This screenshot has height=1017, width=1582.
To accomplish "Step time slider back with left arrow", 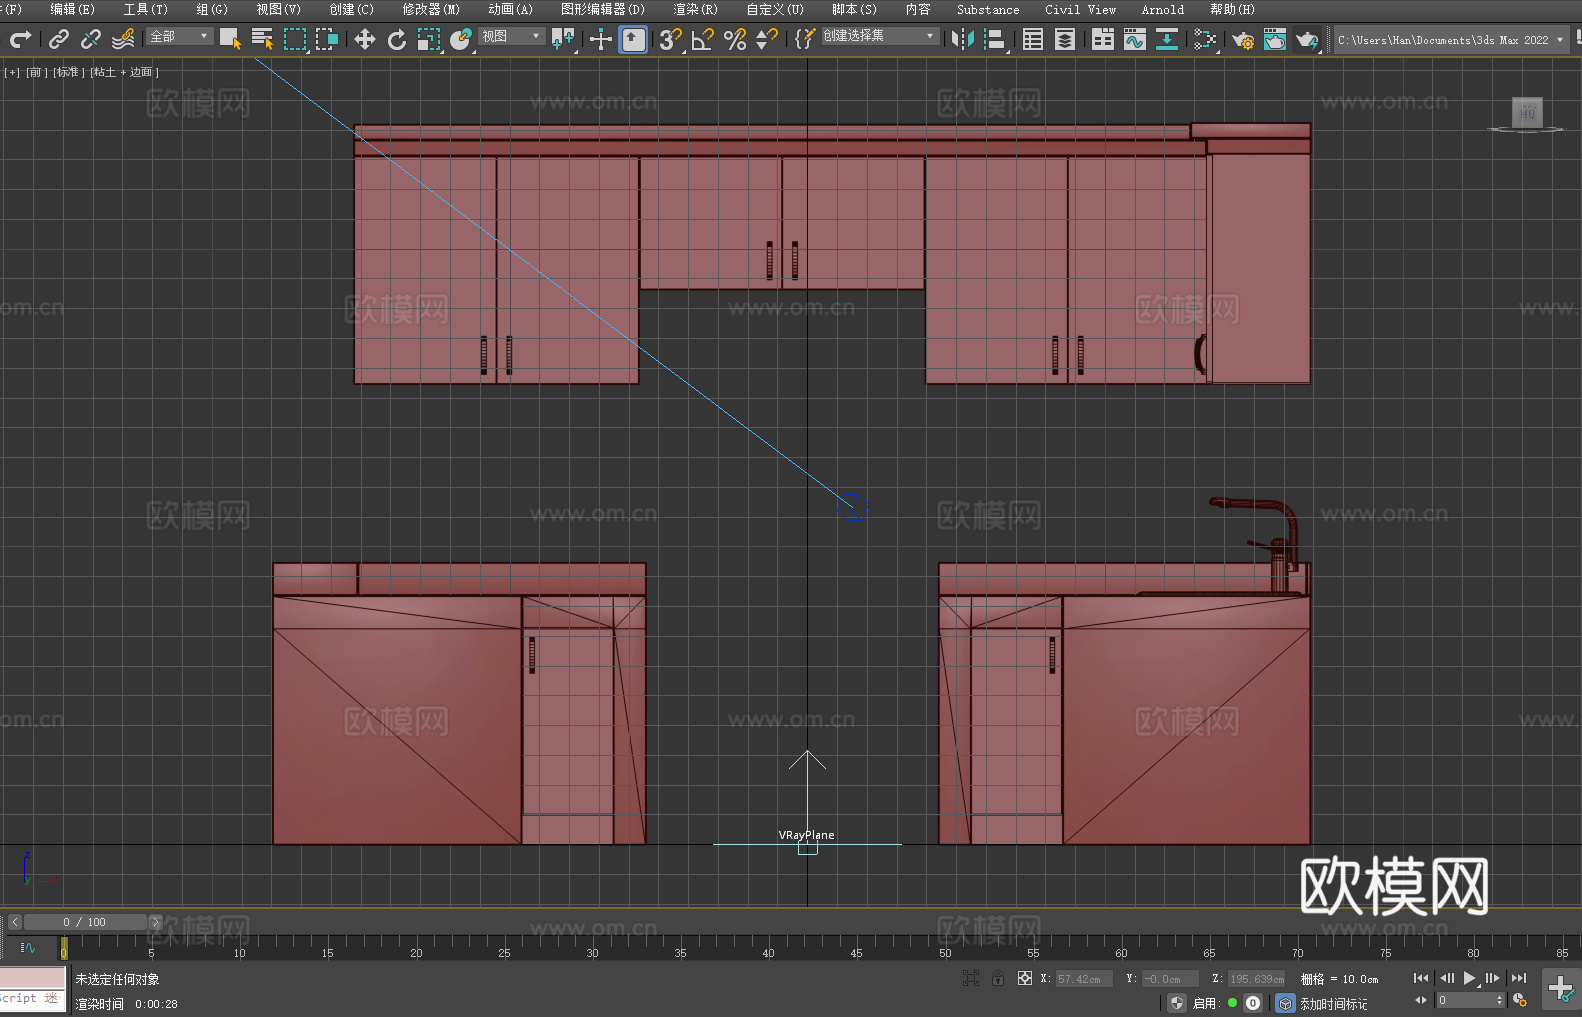I will (14, 922).
